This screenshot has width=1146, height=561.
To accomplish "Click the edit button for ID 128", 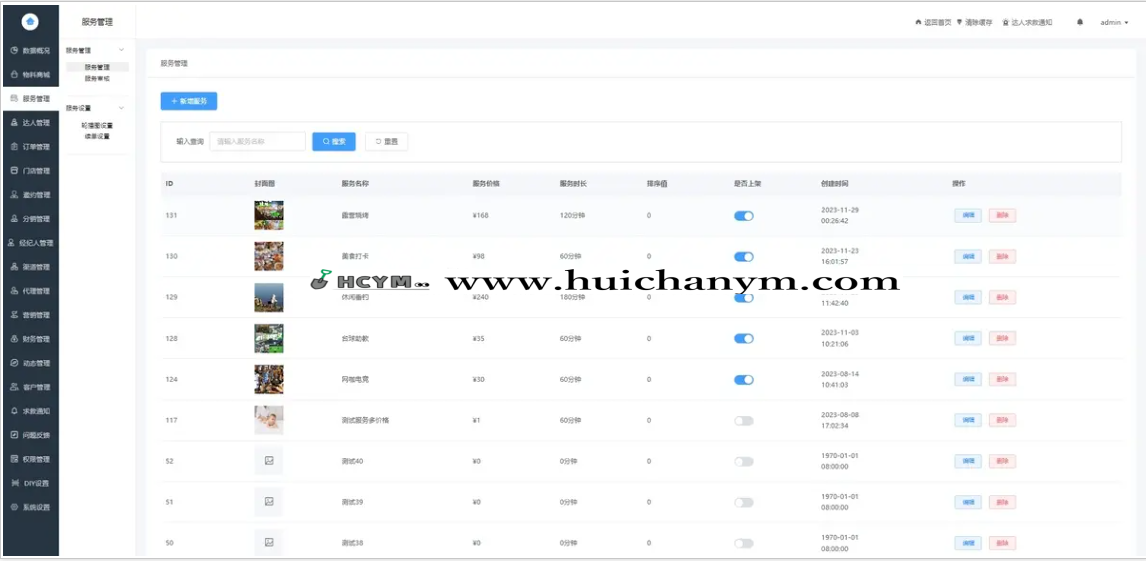I will coord(968,338).
